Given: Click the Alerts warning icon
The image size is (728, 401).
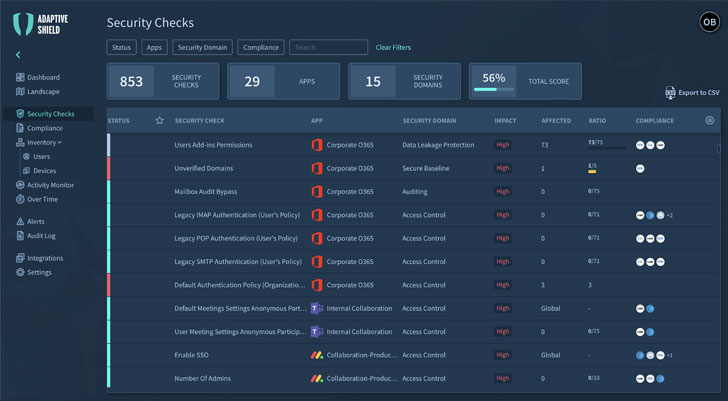Looking at the screenshot, I should coord(19,221).
